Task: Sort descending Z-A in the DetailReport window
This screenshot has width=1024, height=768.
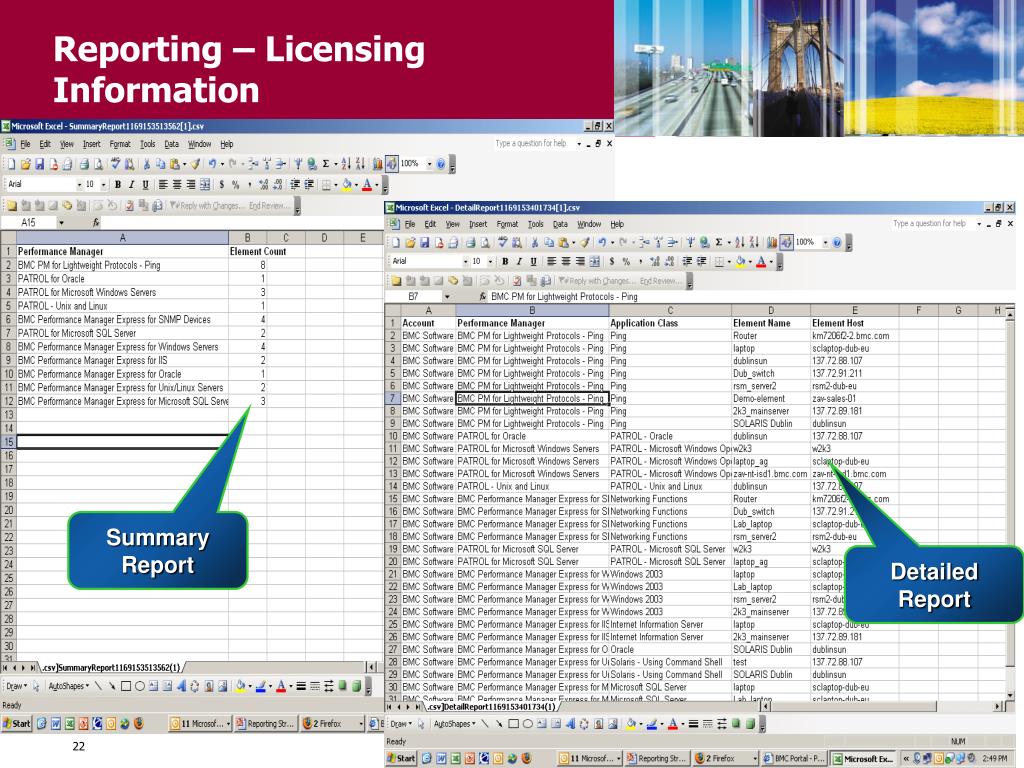Action: point(754,243)
